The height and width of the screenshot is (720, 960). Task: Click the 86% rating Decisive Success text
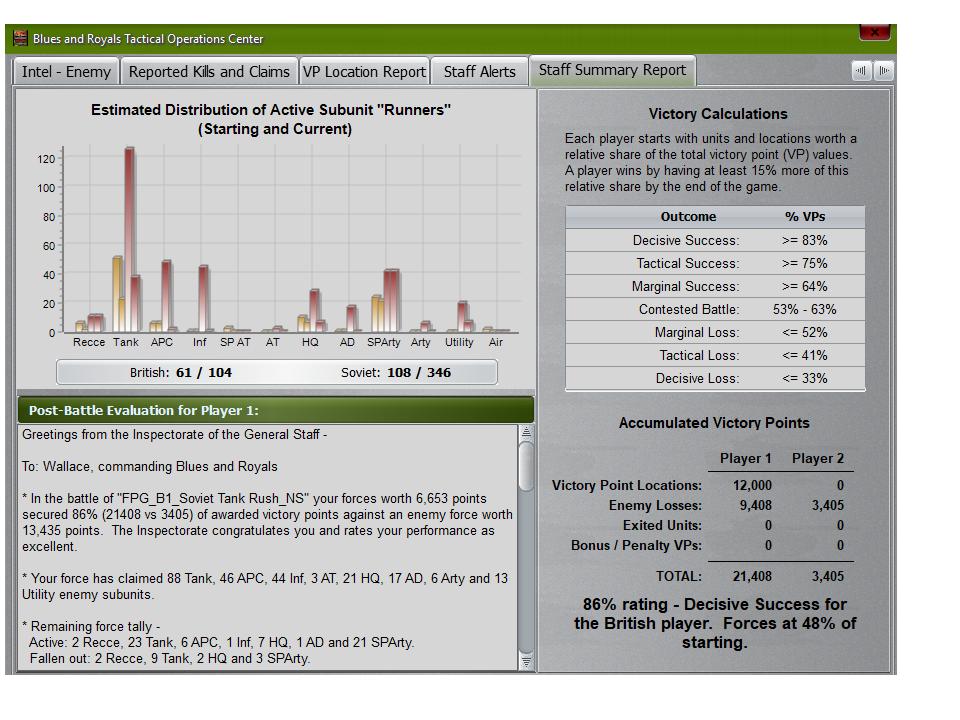coord(714,623)
